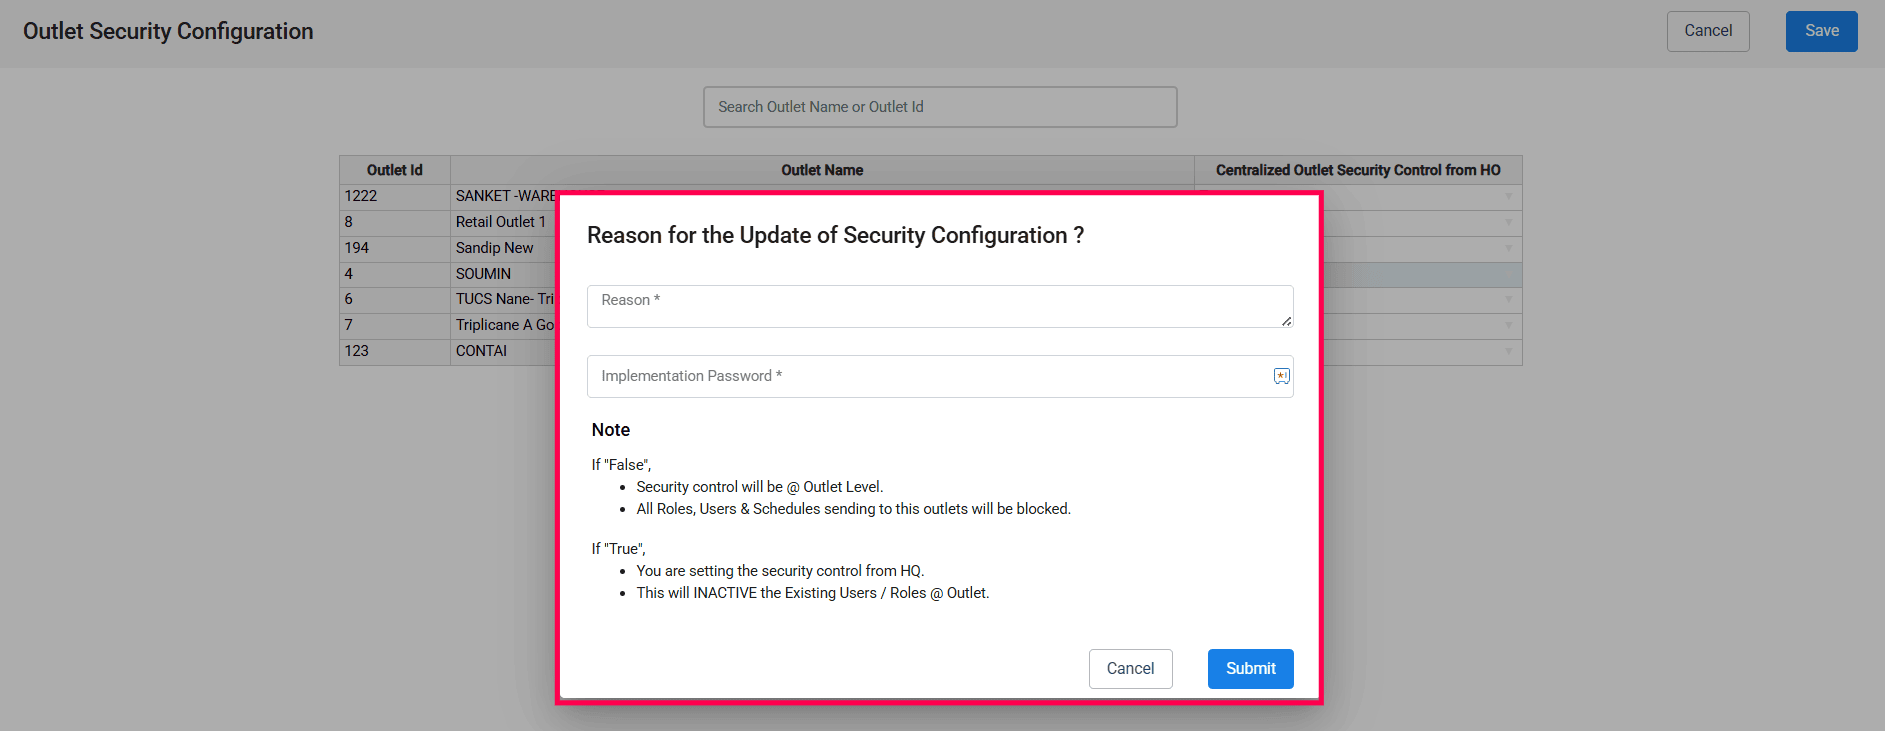Open security control dropdown for outlet 194
The image size is (1885, 731).
[1508, 249]
